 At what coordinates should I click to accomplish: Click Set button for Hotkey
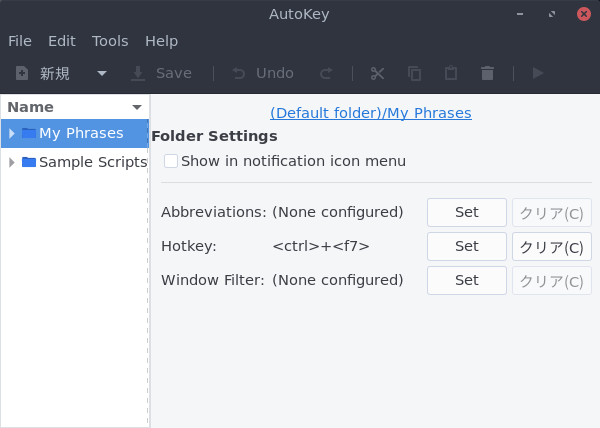467,246
